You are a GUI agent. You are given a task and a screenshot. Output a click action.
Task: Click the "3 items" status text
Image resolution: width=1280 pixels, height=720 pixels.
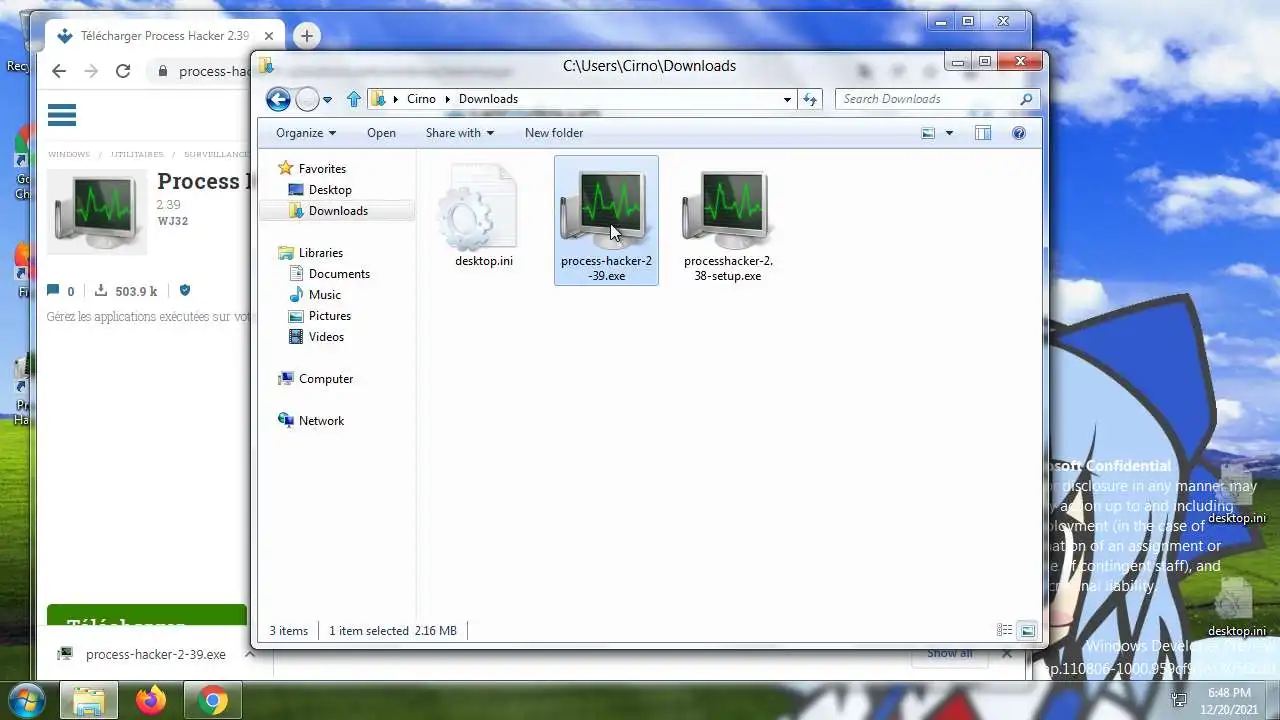pos(289,631)
